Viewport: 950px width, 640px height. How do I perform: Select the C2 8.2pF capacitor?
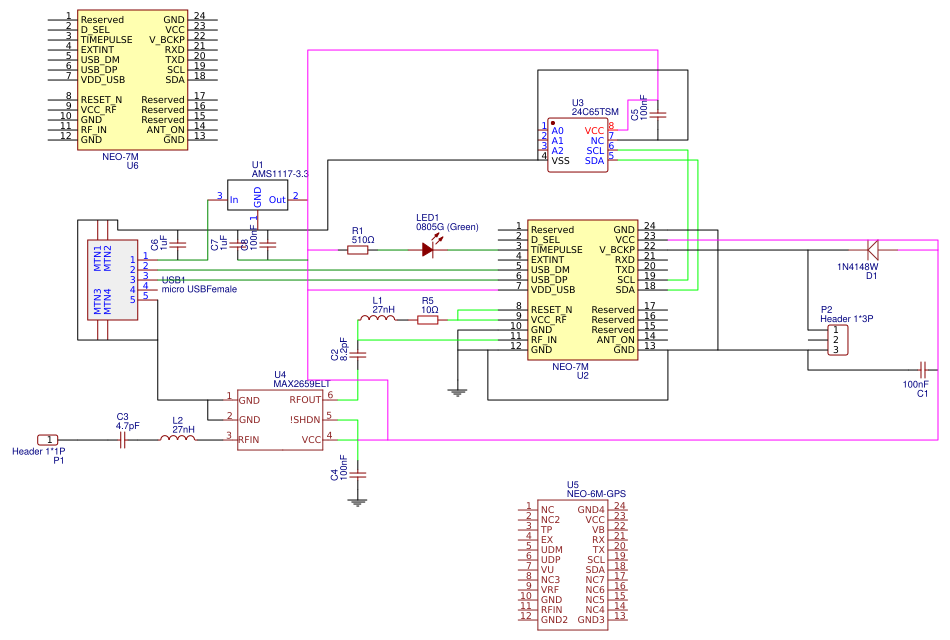(361, 354)
